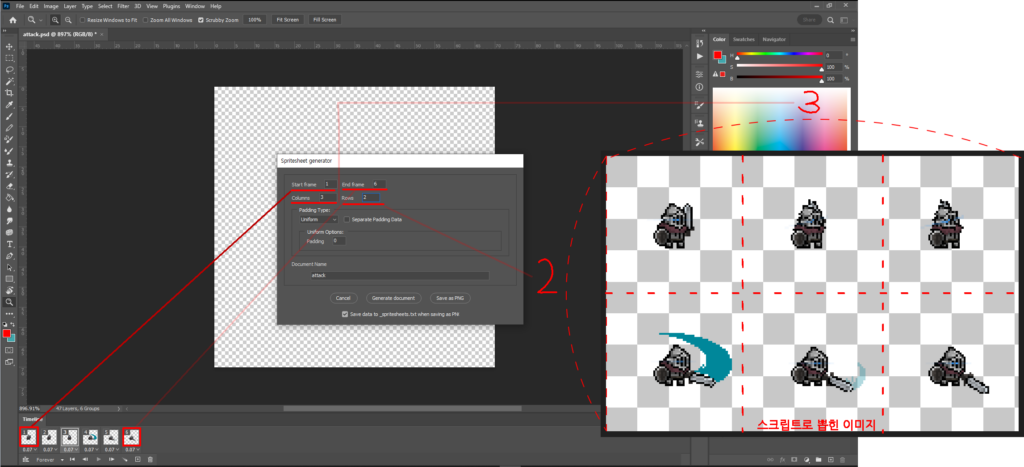Screen dimensions: 1024x467
Task: Select the Hand tool
Action: coord(9,290)
